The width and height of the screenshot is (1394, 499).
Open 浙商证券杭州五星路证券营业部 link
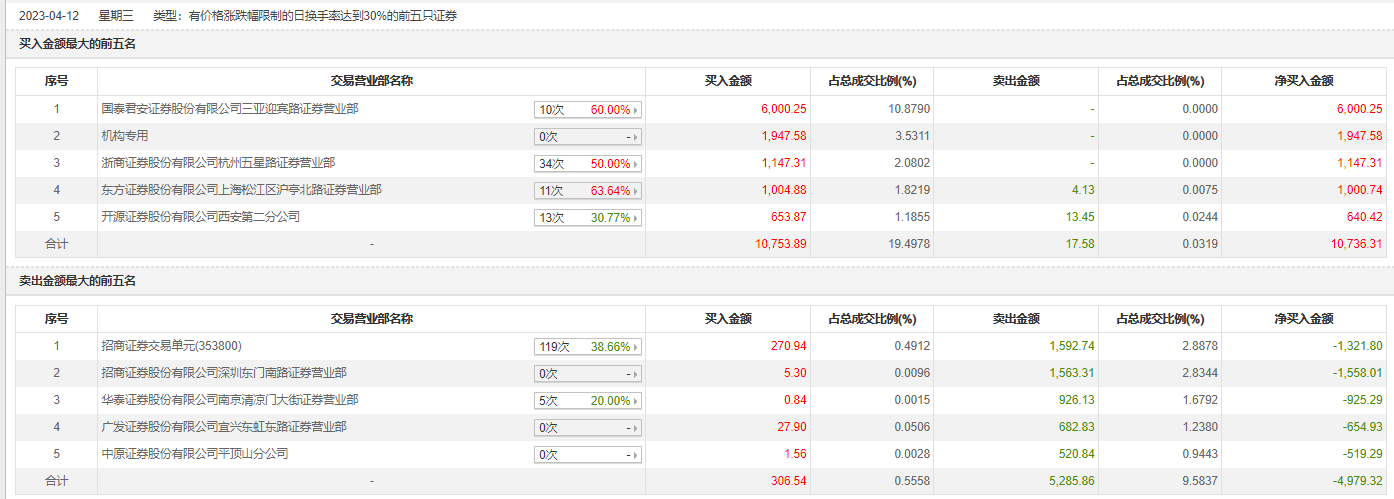(218, 163)
